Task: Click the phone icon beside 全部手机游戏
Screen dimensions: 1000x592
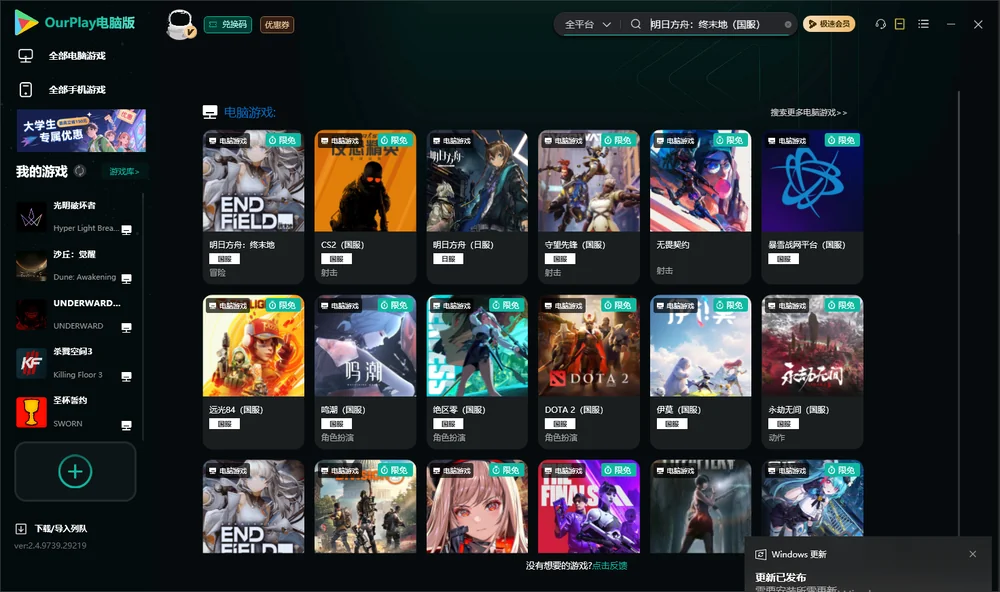Action: pos(26,89)
